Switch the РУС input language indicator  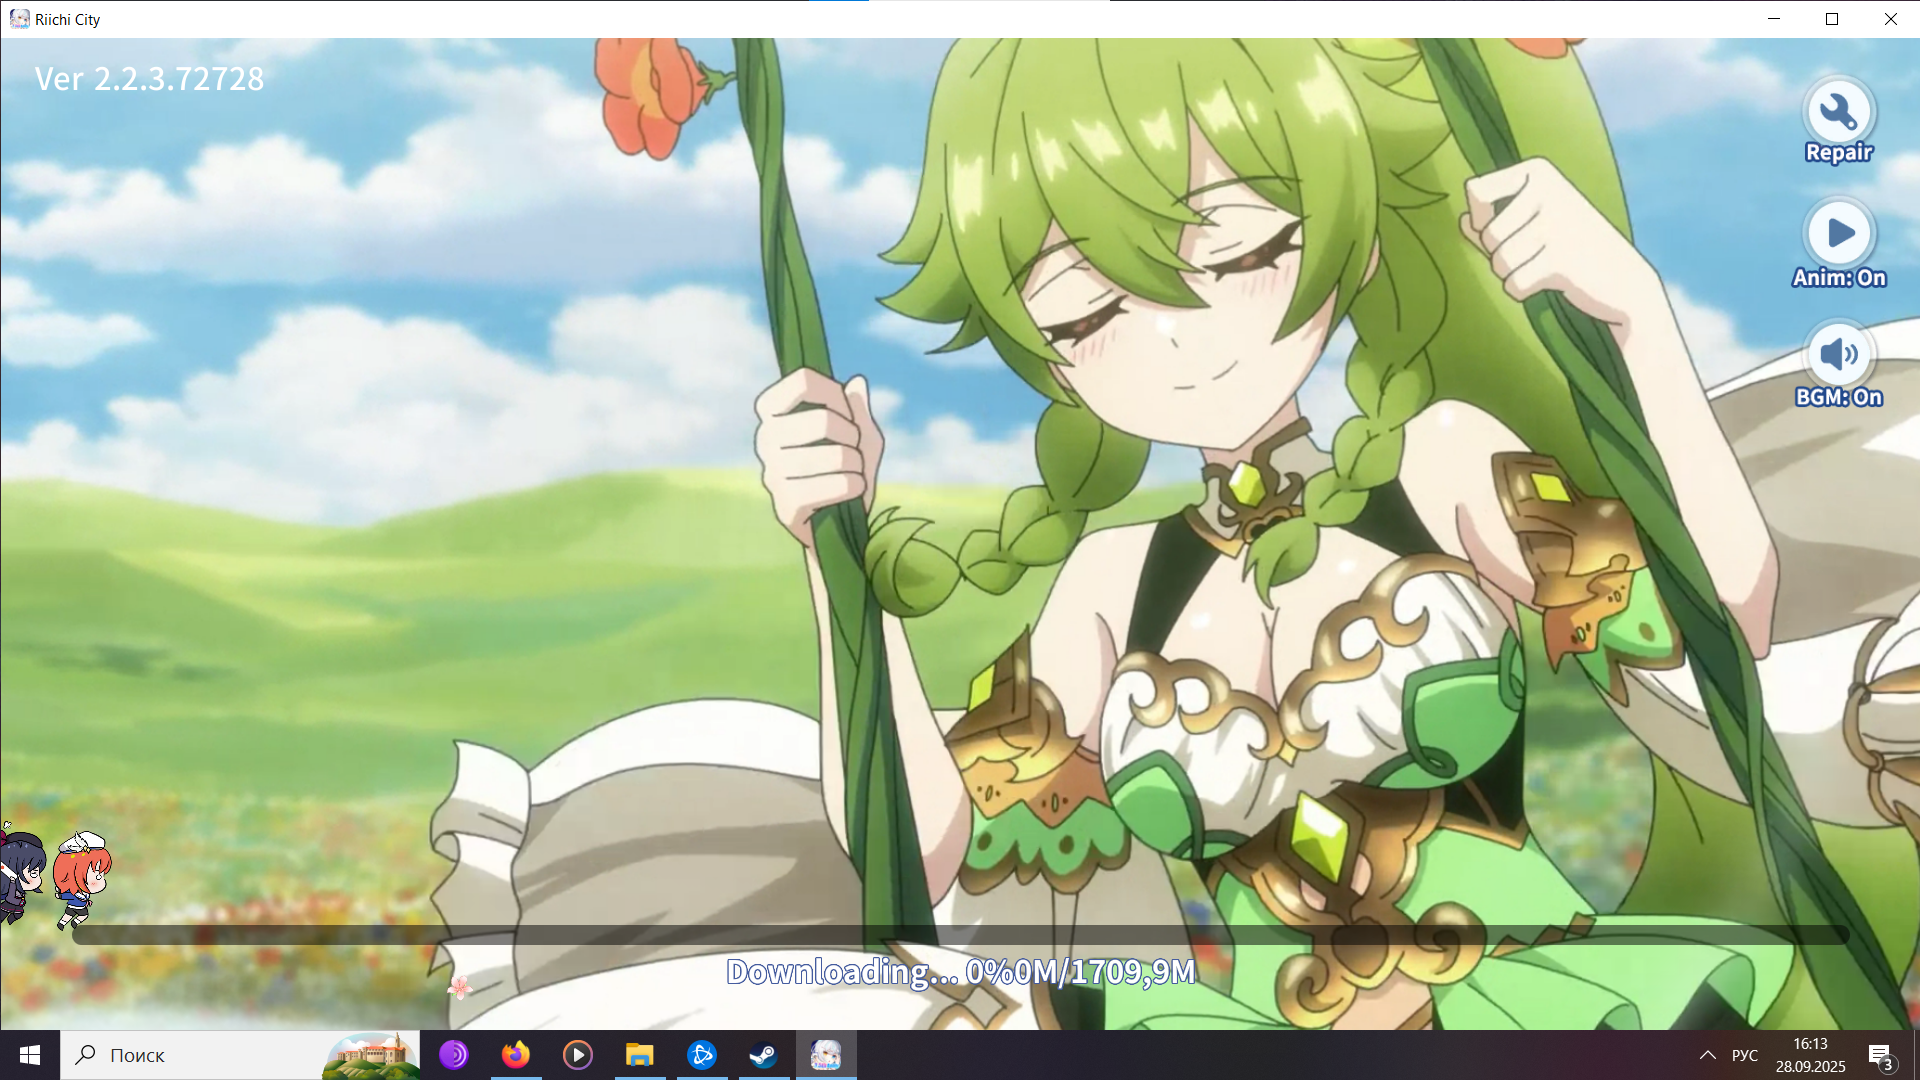click(x=1745, y=1055)
